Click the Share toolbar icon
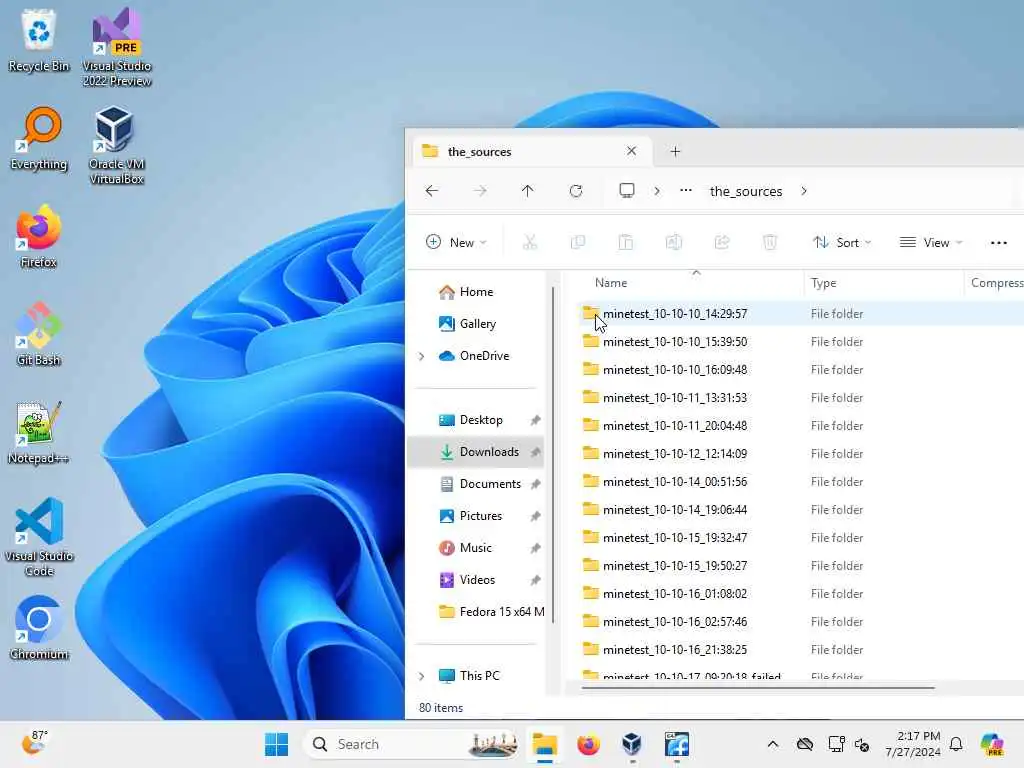The image size is (1024, 768). [x=722, y=242]
